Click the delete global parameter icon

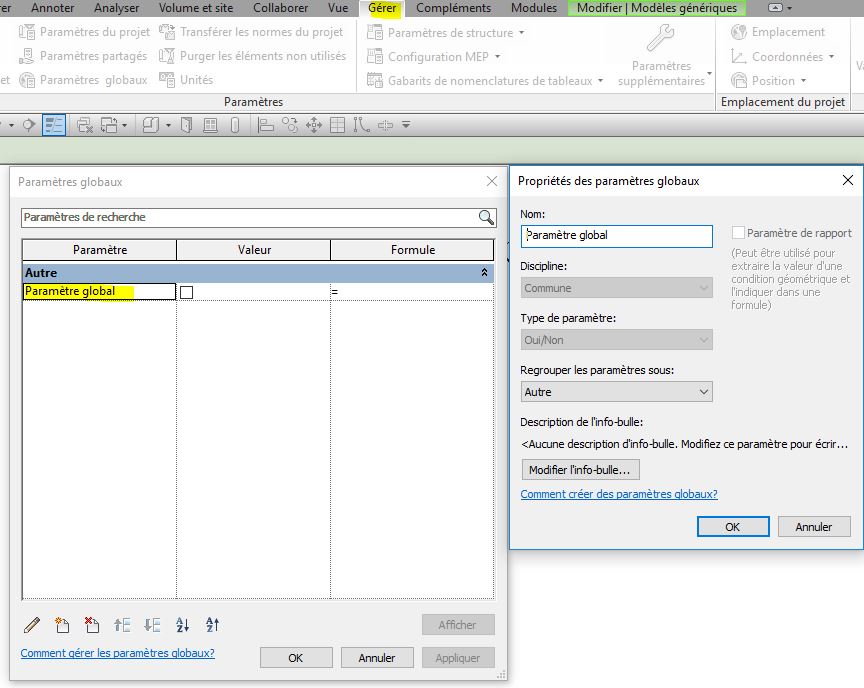(x=92, y=625)
